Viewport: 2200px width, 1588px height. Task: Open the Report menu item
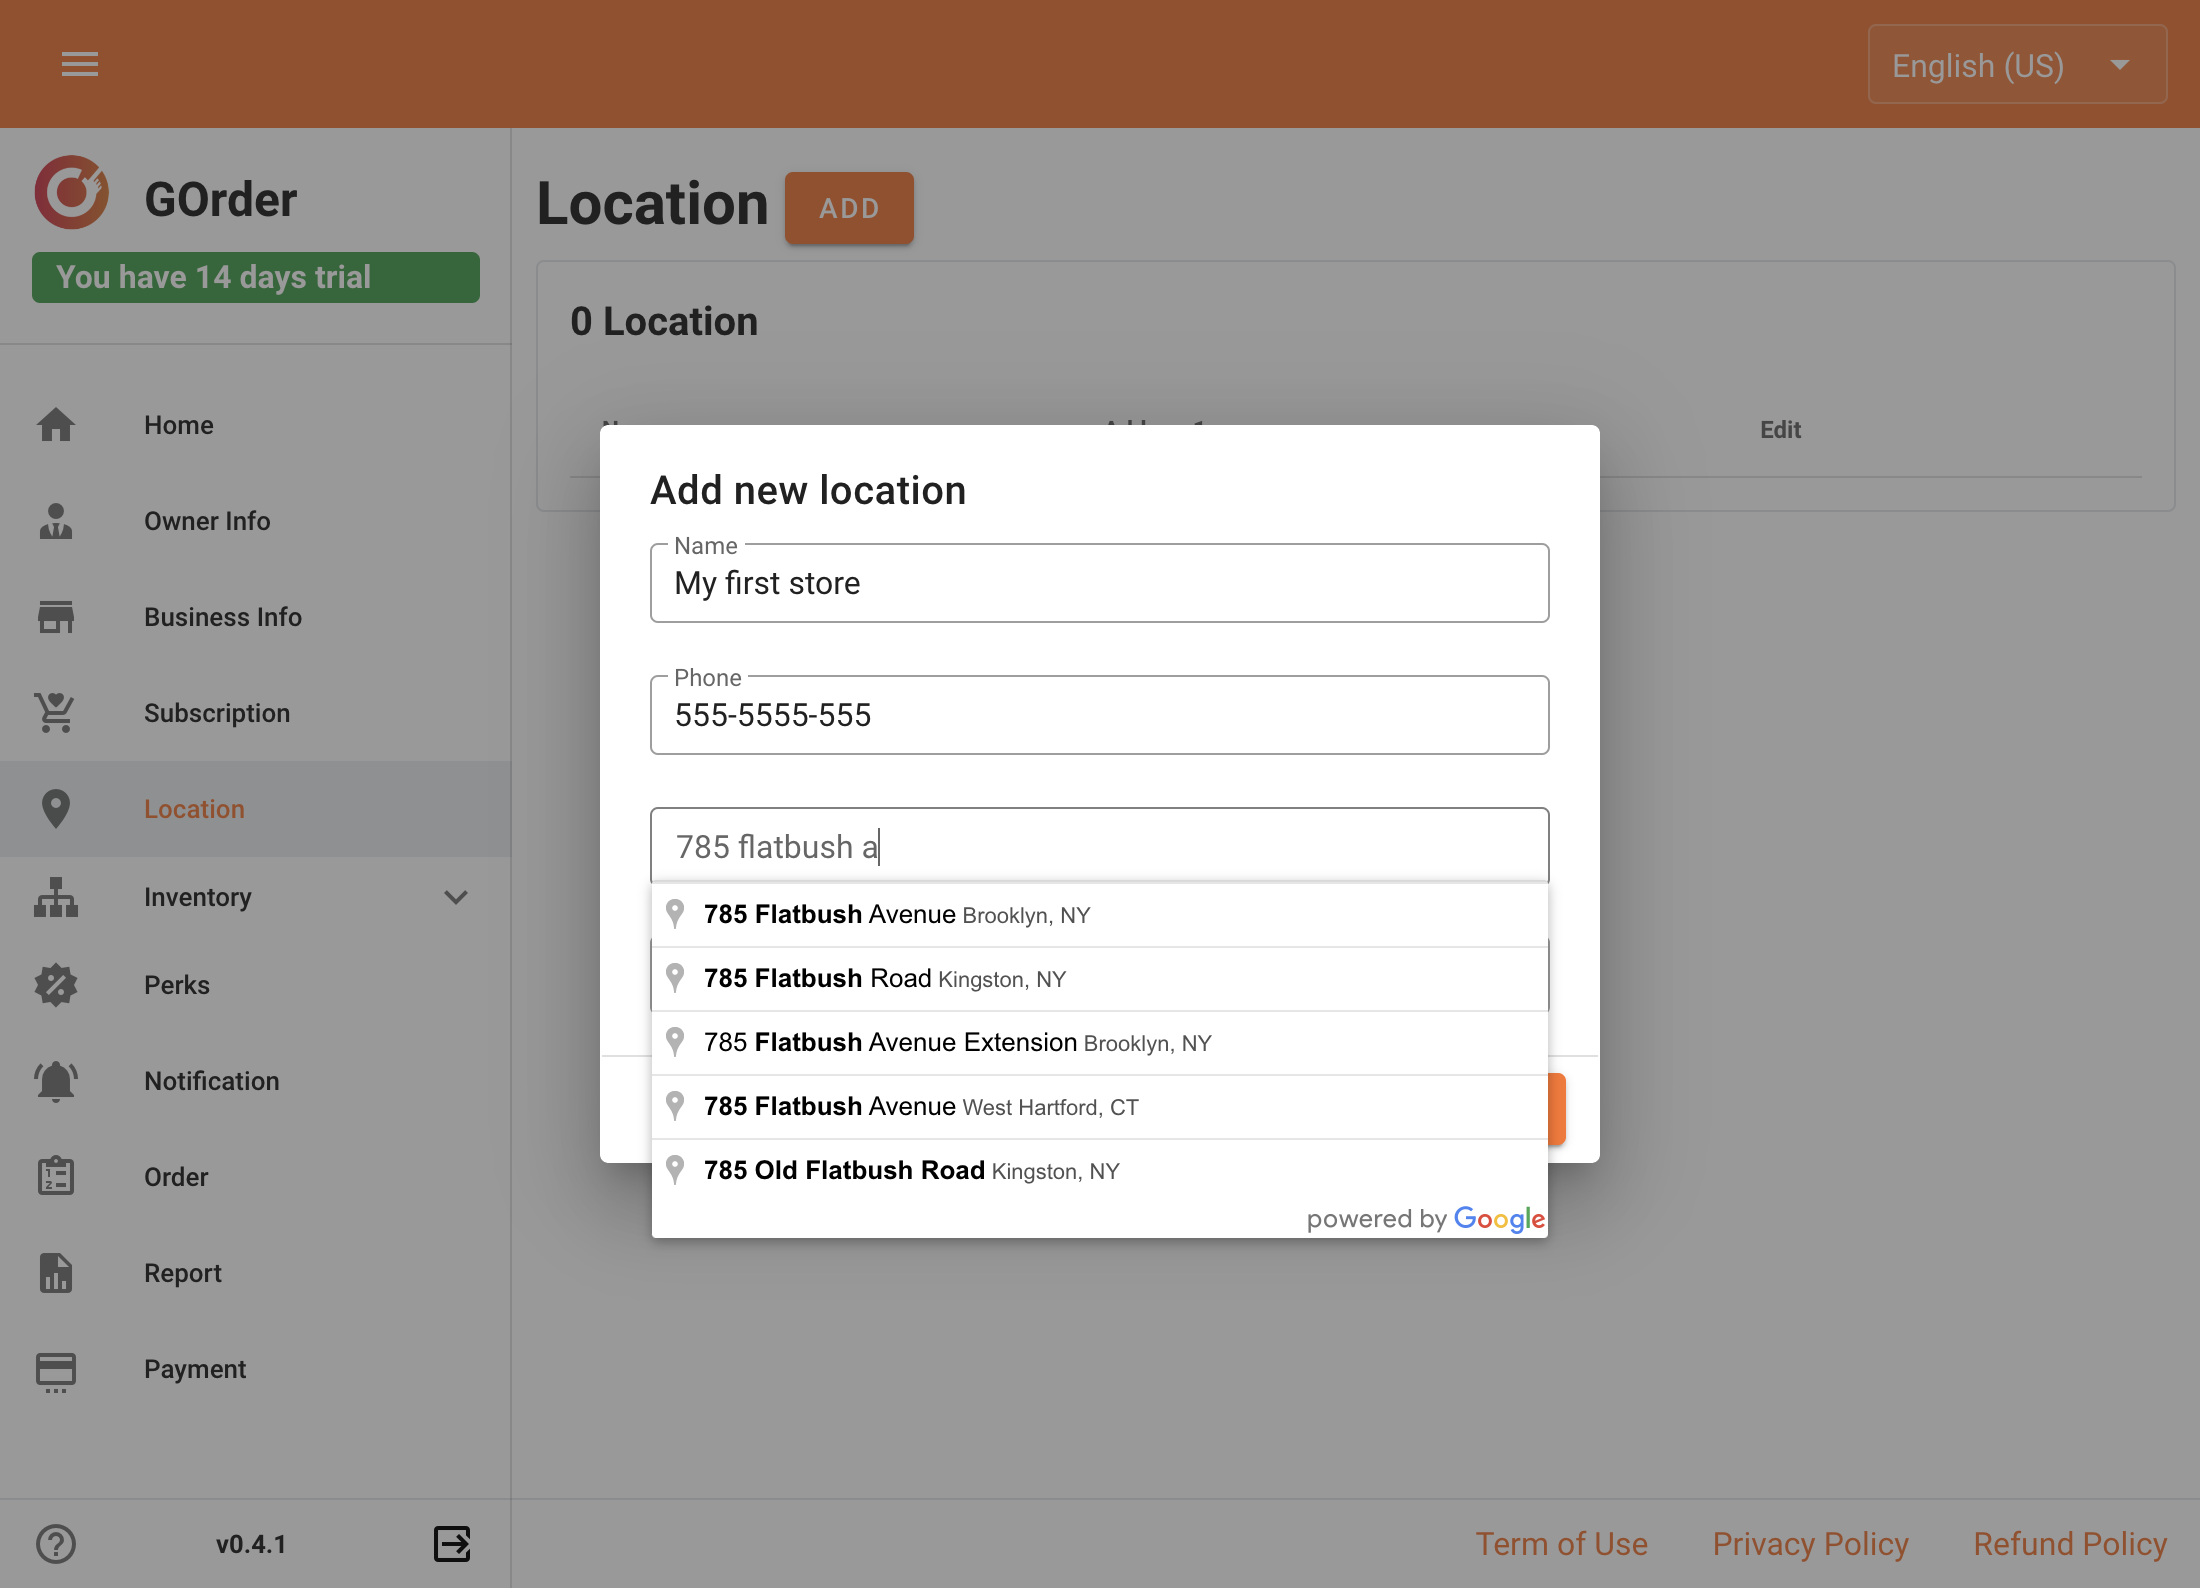click(256, 1273)
